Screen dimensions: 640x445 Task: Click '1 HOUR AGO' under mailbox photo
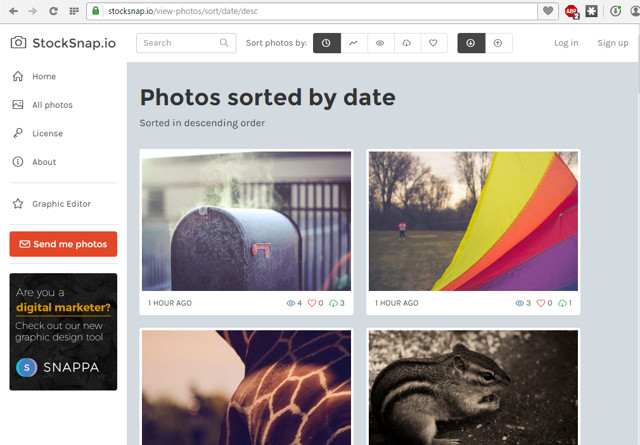pyautogui.click(x=170, y=303)
